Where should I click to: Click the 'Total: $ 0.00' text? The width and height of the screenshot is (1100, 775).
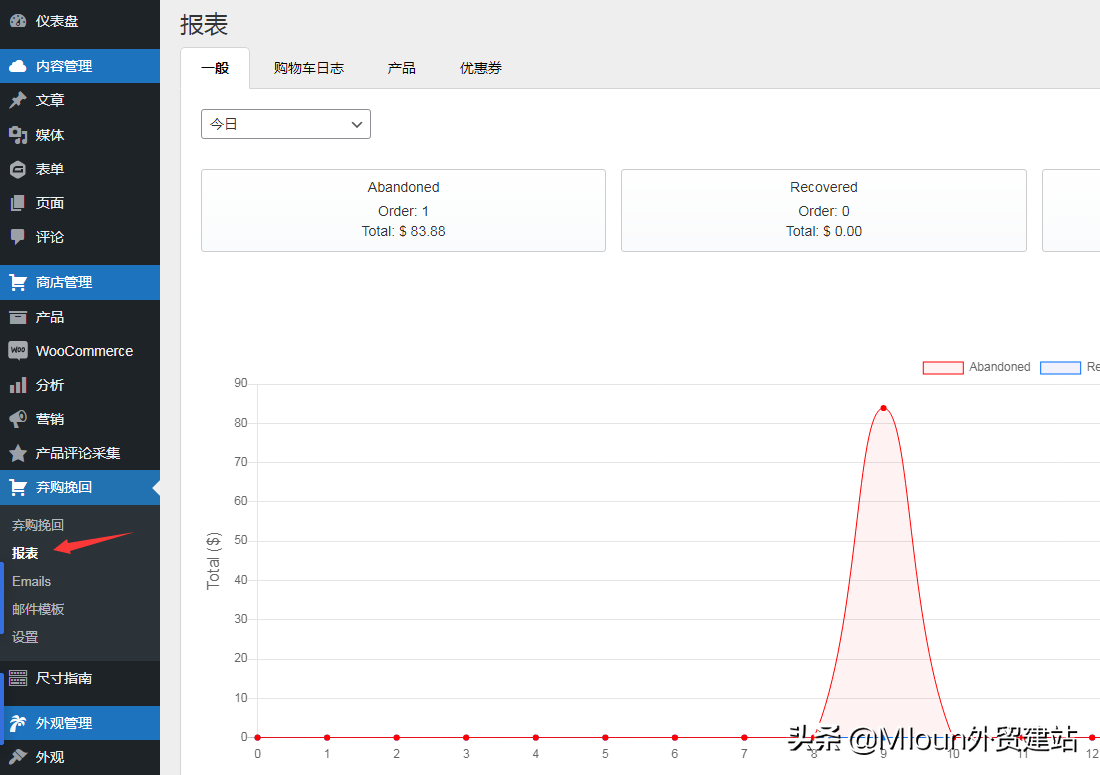[824, 231]
